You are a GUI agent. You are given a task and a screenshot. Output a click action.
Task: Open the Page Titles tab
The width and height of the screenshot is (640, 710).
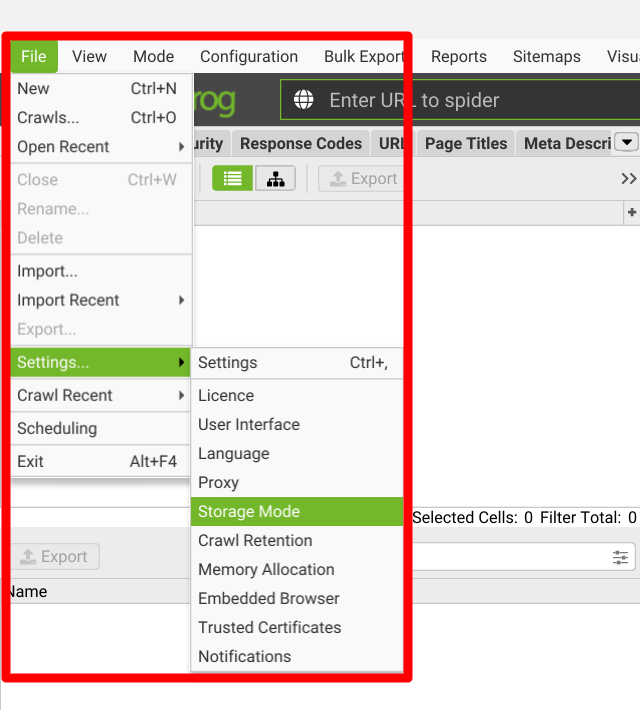pyautogui.click(x=465, y=143)
